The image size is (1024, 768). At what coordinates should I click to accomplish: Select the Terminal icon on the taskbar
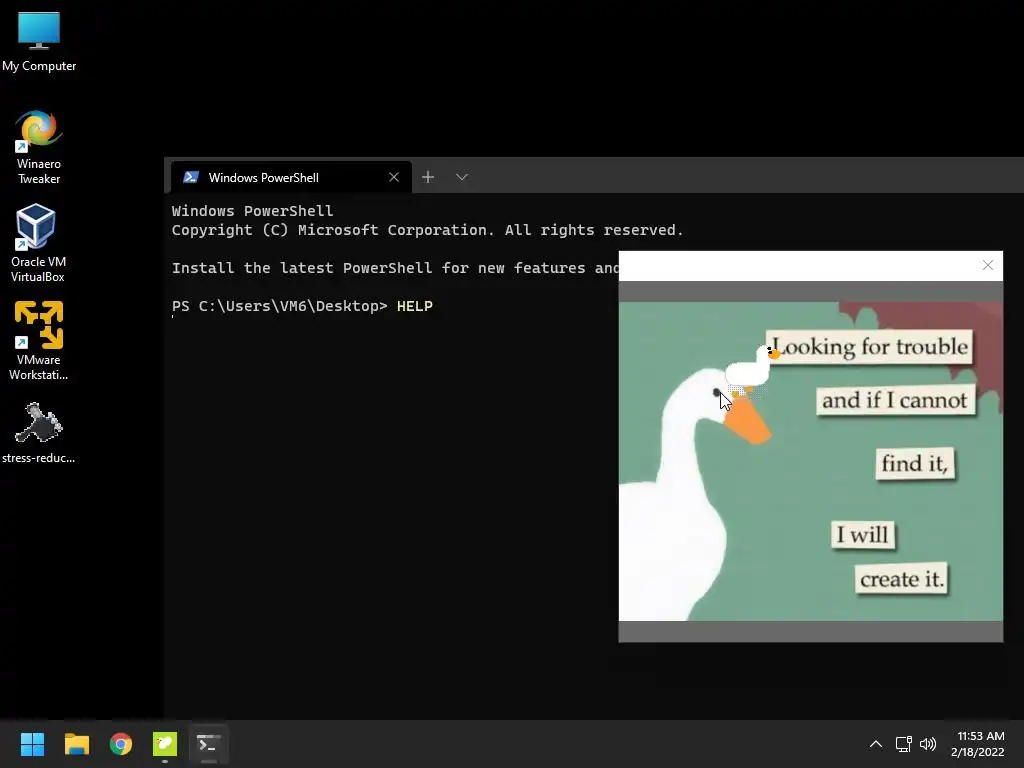coord(209,744)
